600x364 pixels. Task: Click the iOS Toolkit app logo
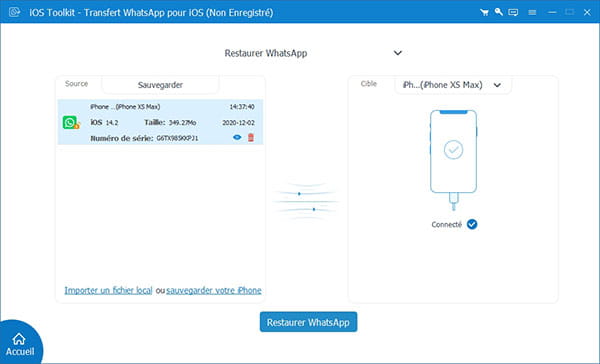tap(15, 12)
